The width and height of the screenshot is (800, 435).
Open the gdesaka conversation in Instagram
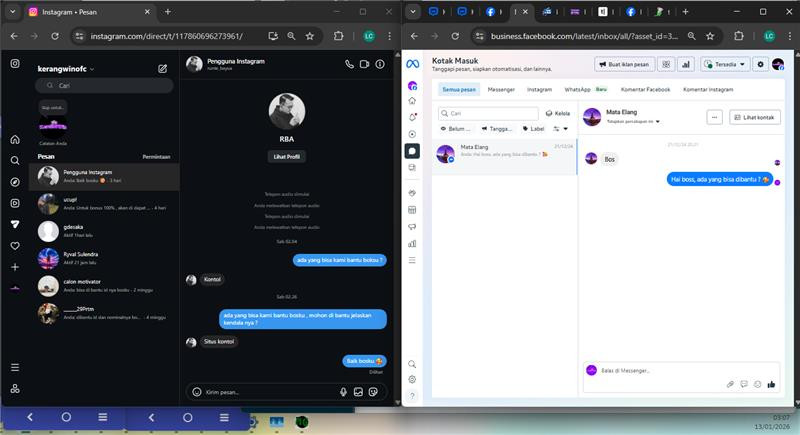pyautogui.click(x=104, y=231)
